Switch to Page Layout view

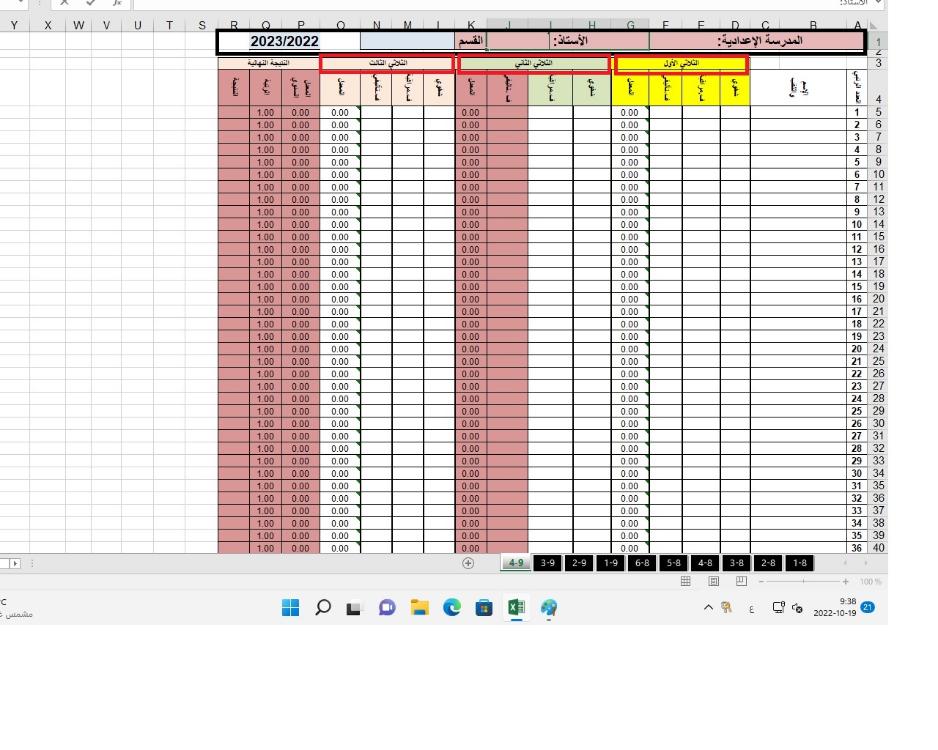pyautogui.click(x=714, y=581)
